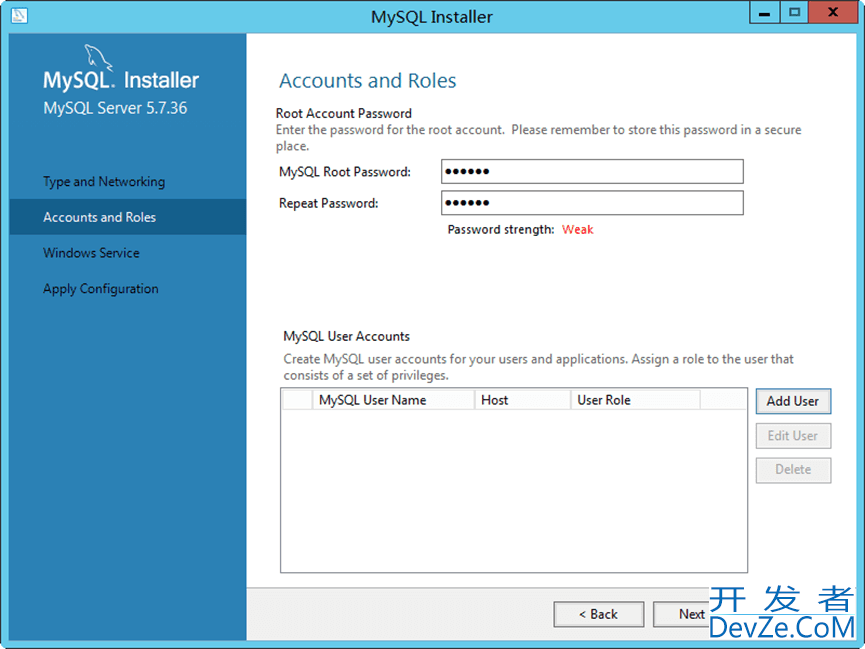Maximize the MySQL Installer window
Viewport: 865px width, 649px height.
(794, 13)
